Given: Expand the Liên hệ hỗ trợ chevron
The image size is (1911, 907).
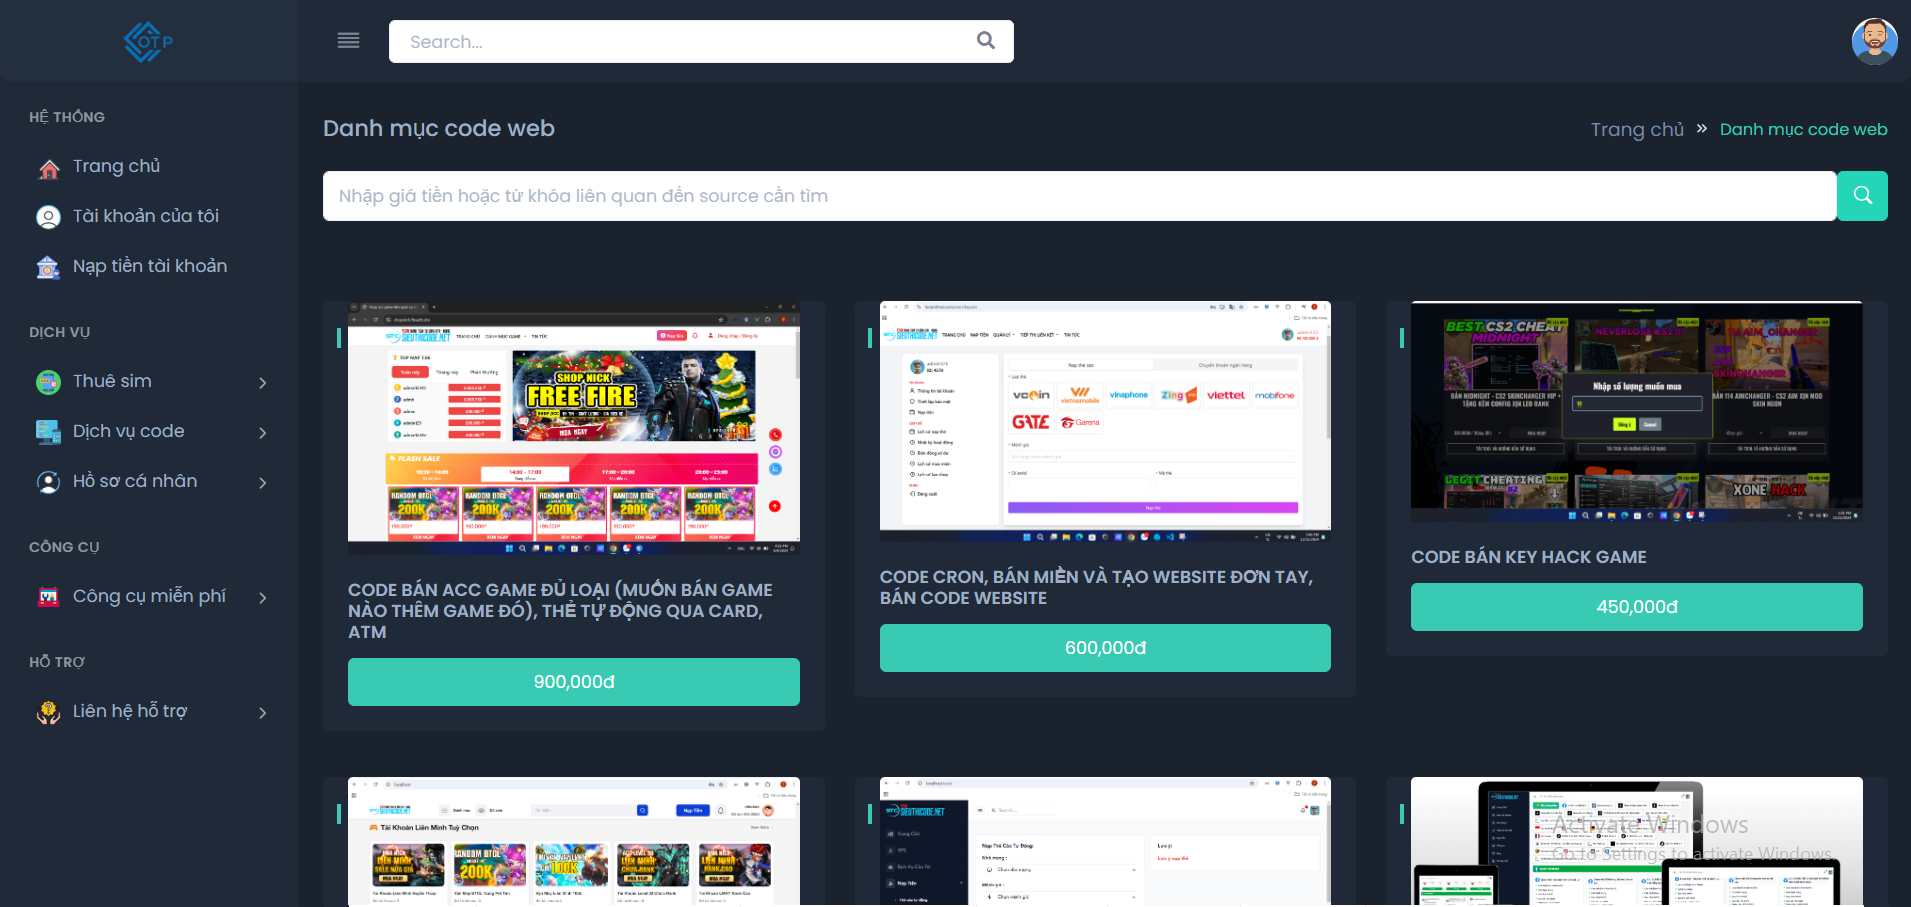Looking at the screenshot, I should [x=263, y=713].
